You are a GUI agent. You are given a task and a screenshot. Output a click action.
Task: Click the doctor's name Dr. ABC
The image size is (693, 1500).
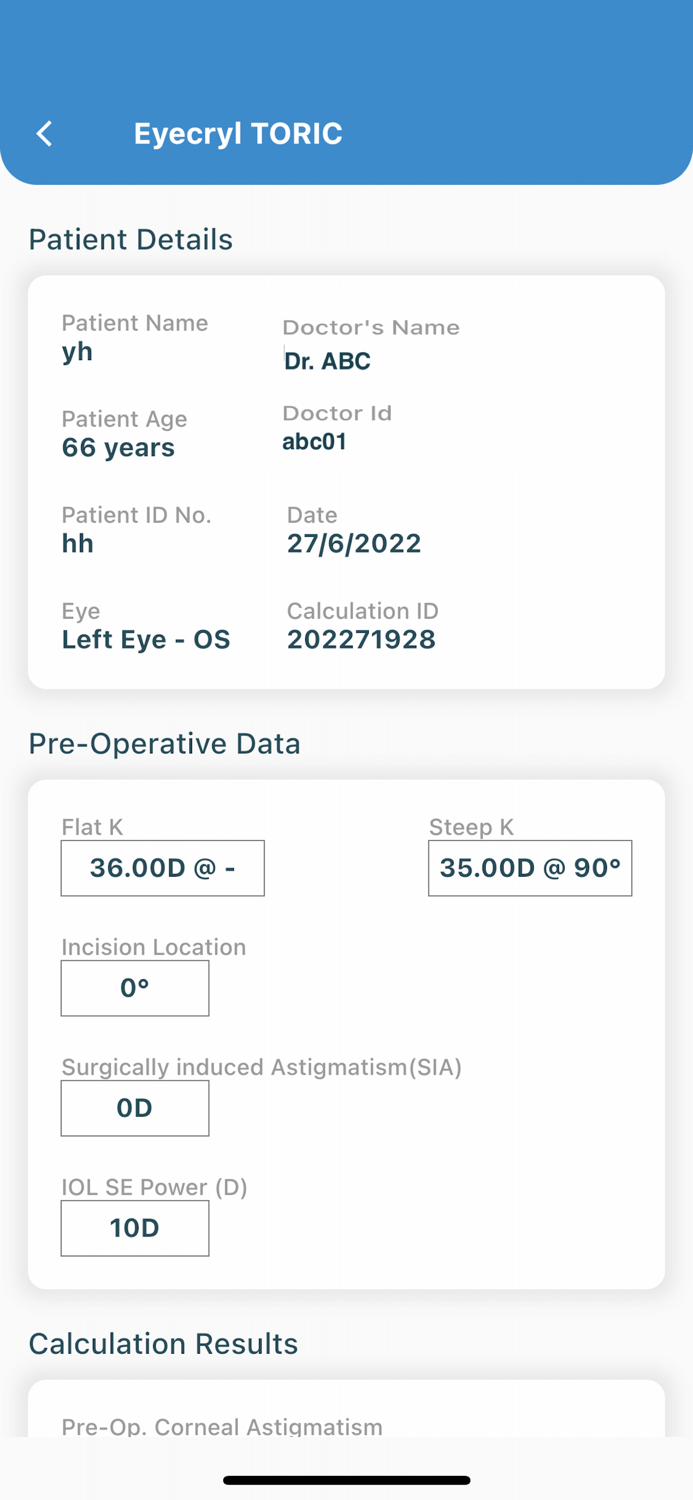point(327,361)
